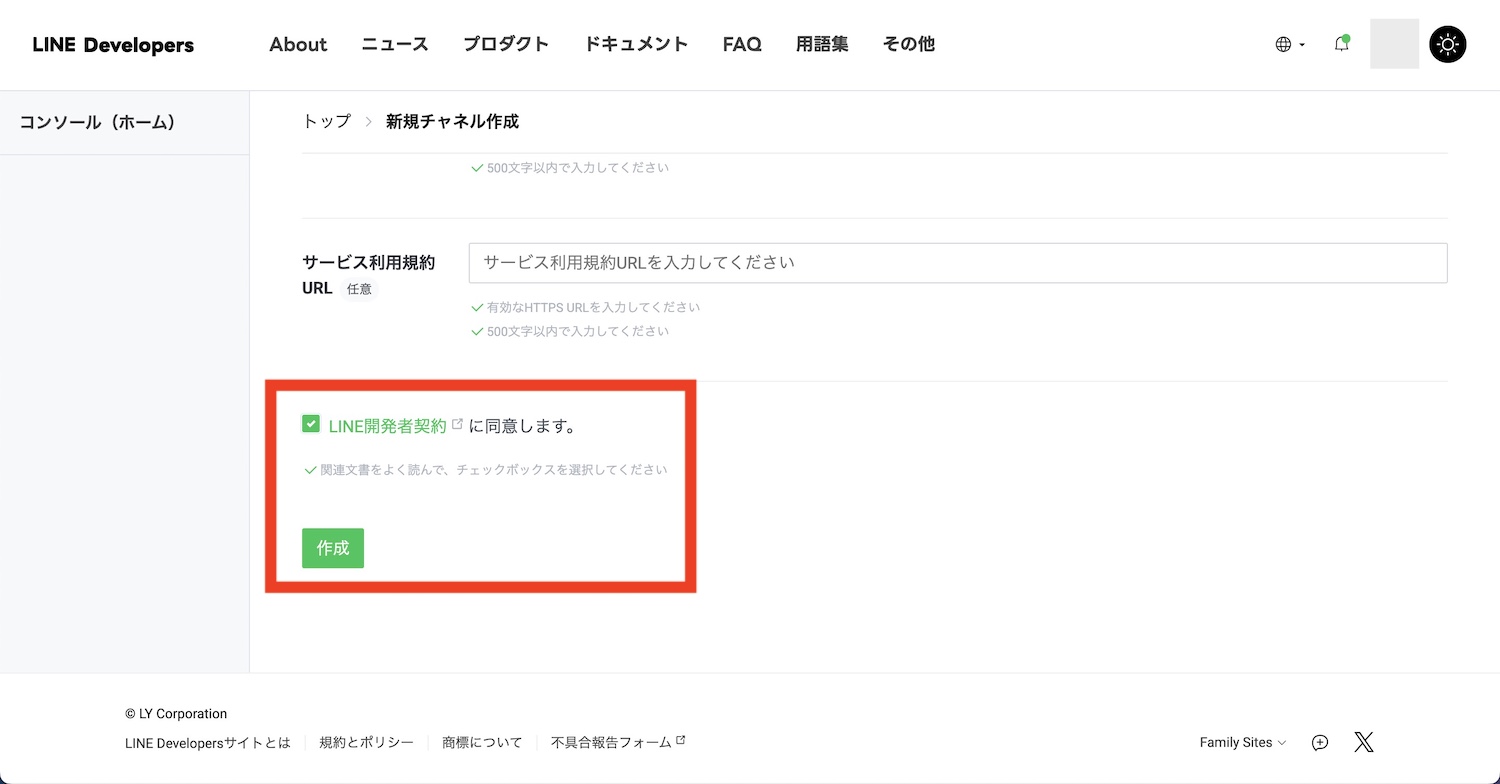
Task: Open the LINE開発者契約 link
Action: (x=387, y=426)
